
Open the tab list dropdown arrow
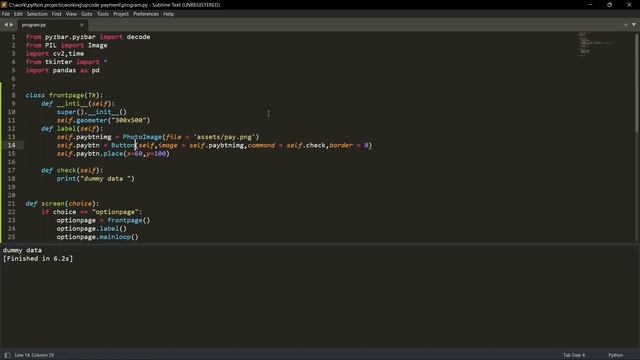(634, 24)
